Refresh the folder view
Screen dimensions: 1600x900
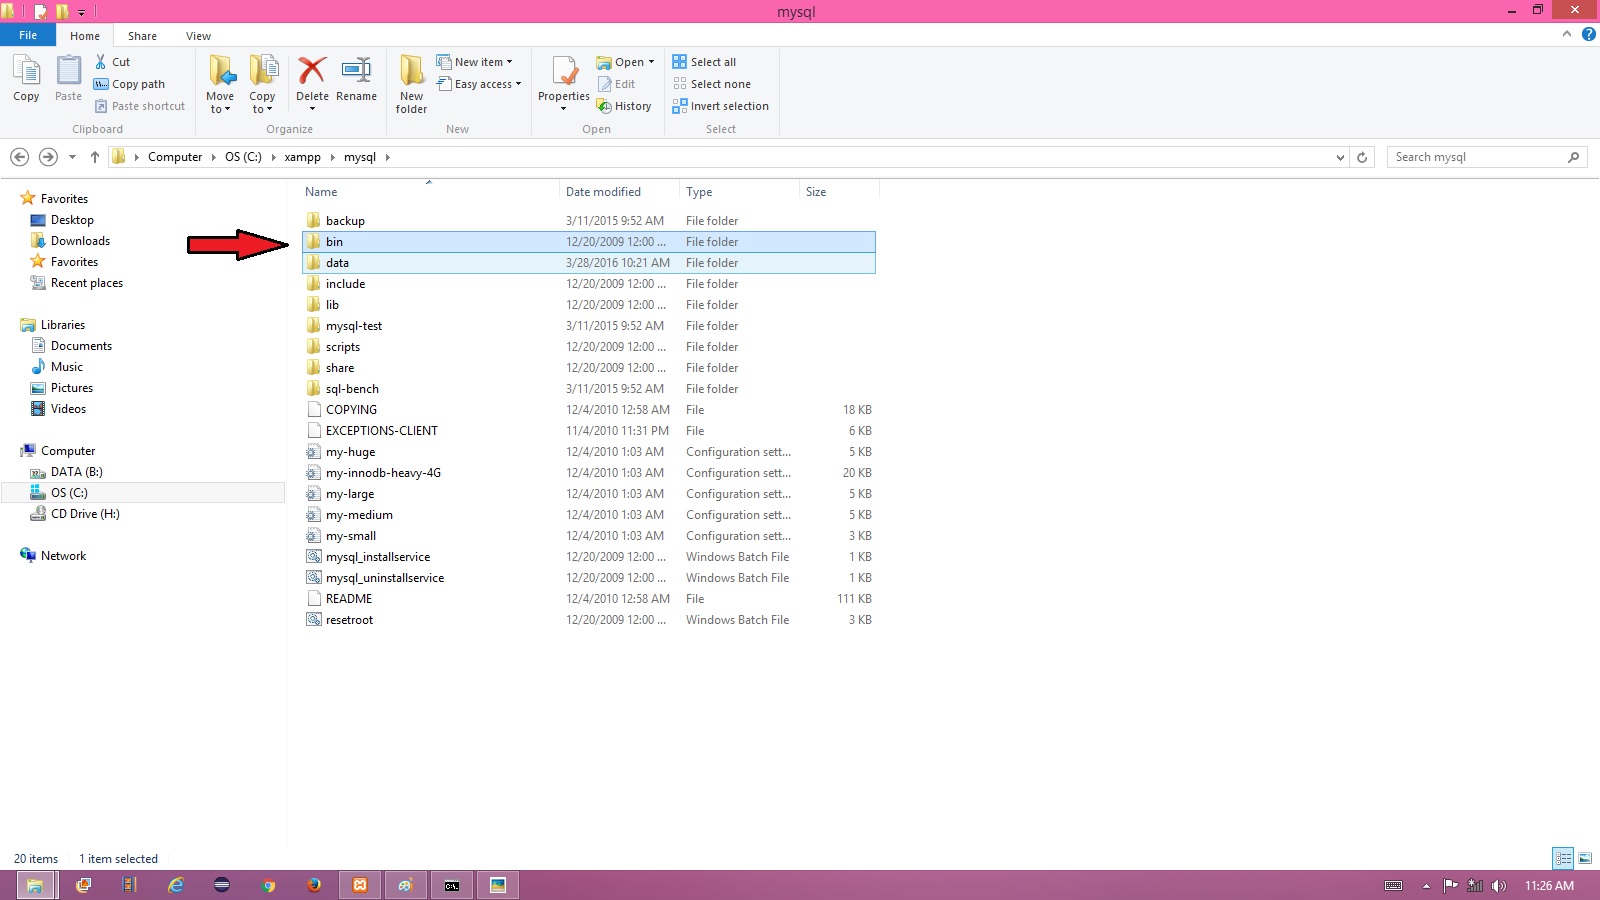click(1361, 157)
